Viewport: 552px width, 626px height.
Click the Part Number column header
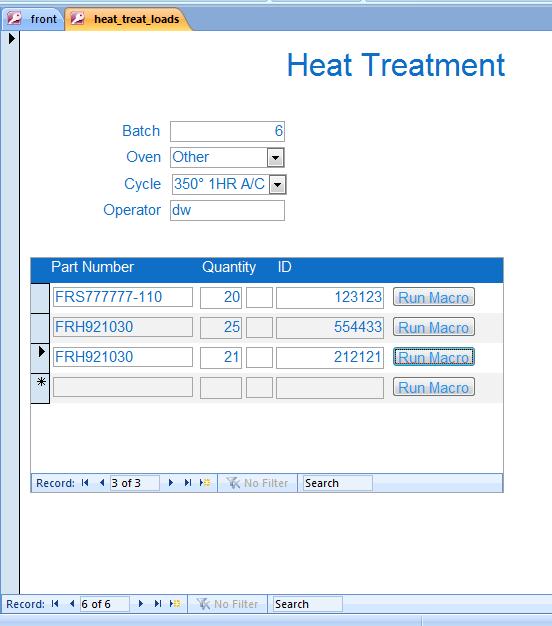[93, 267]
